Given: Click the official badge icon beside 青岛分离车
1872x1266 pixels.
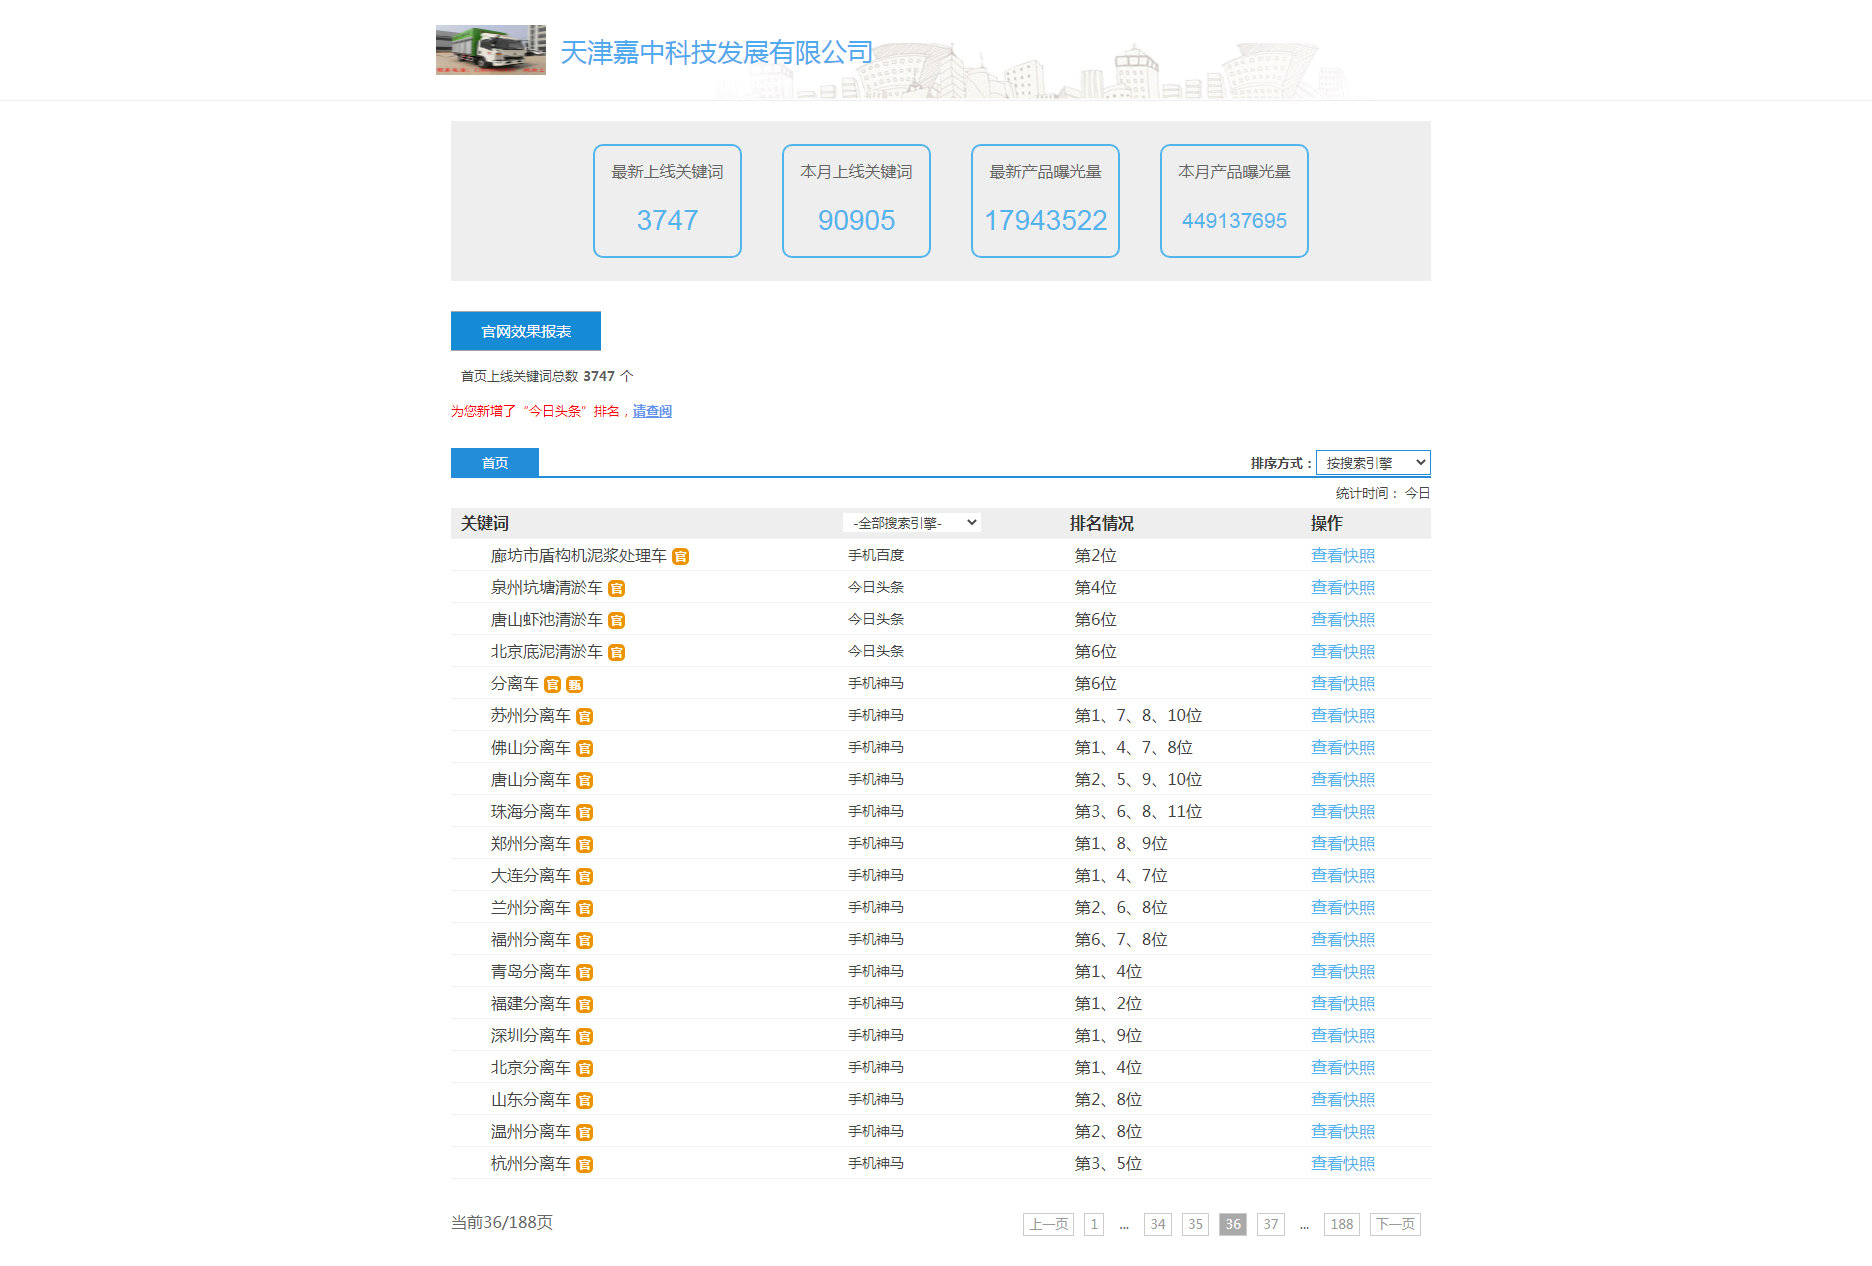Looking at the screenshot, I should click(x=585, y=973).
